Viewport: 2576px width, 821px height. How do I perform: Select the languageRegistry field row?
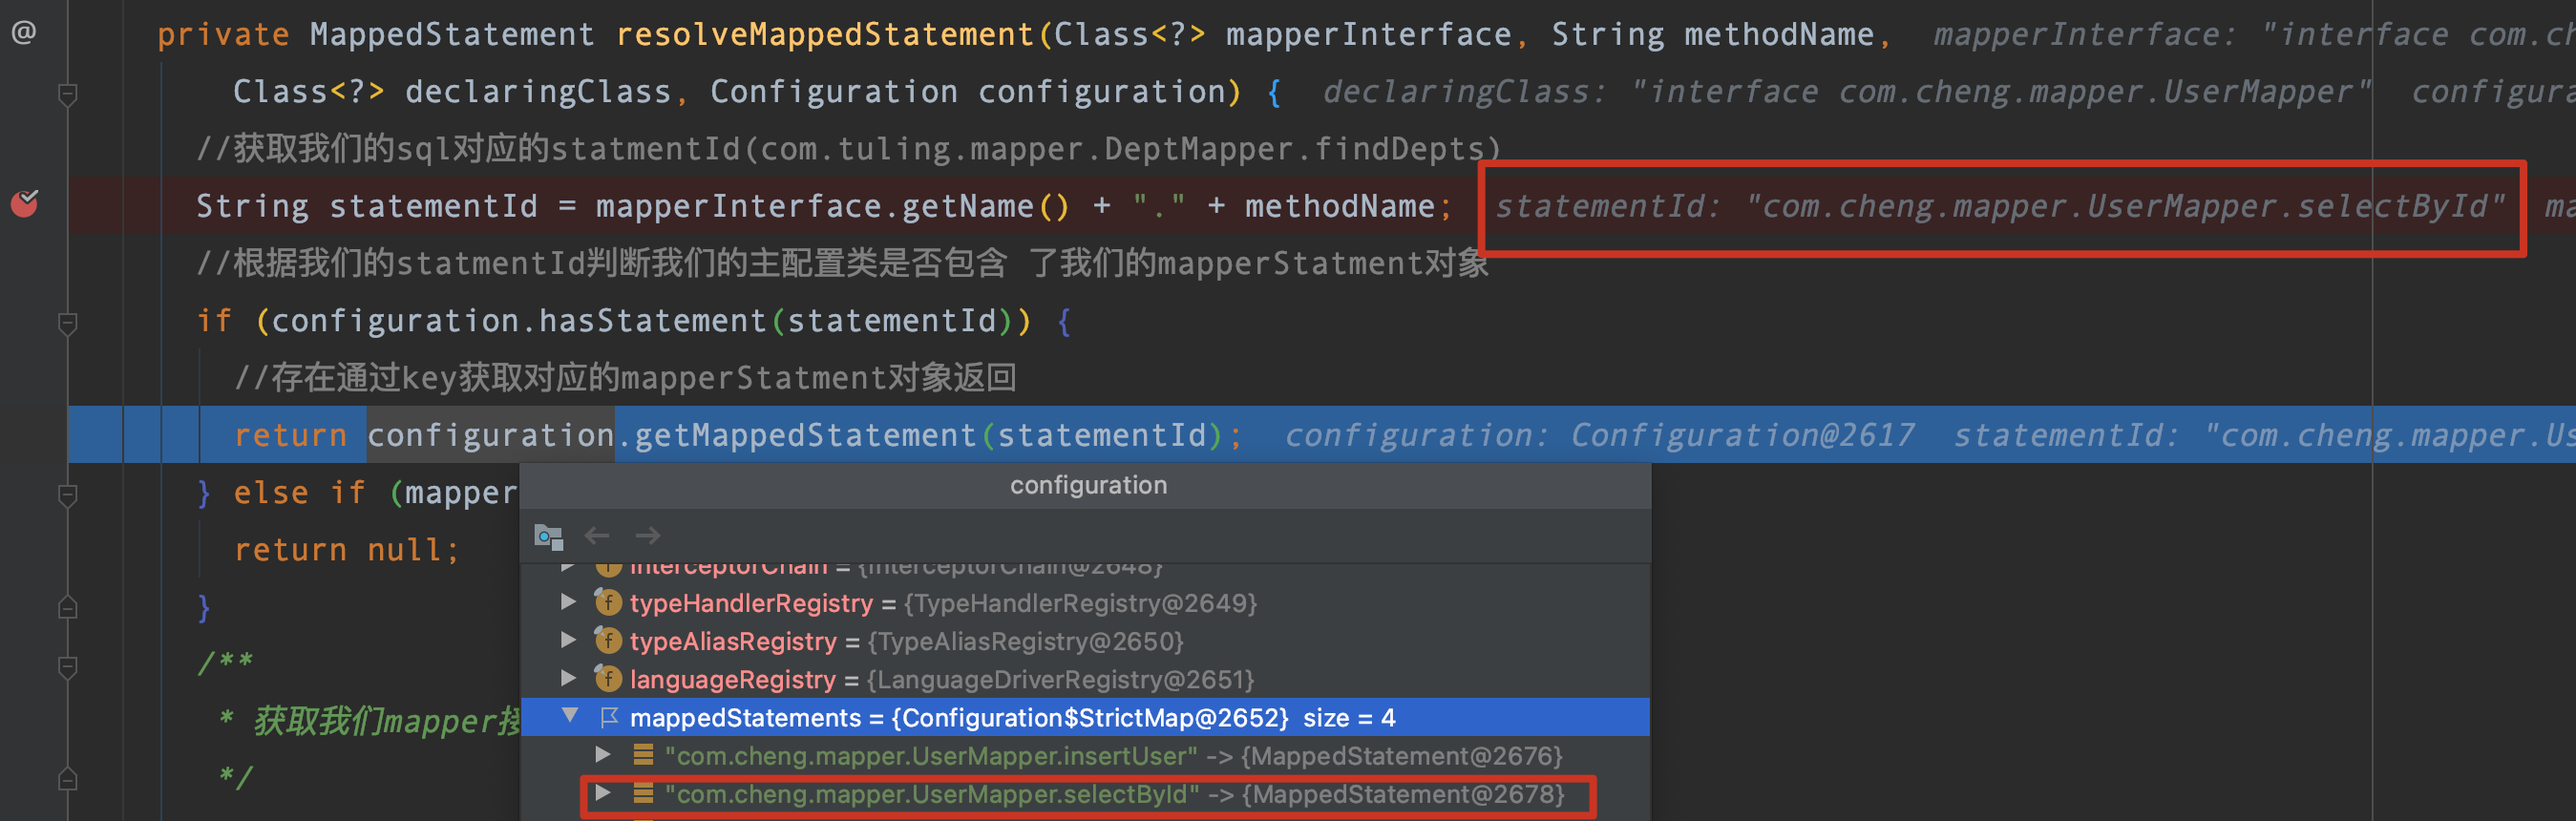(1086, 679)
